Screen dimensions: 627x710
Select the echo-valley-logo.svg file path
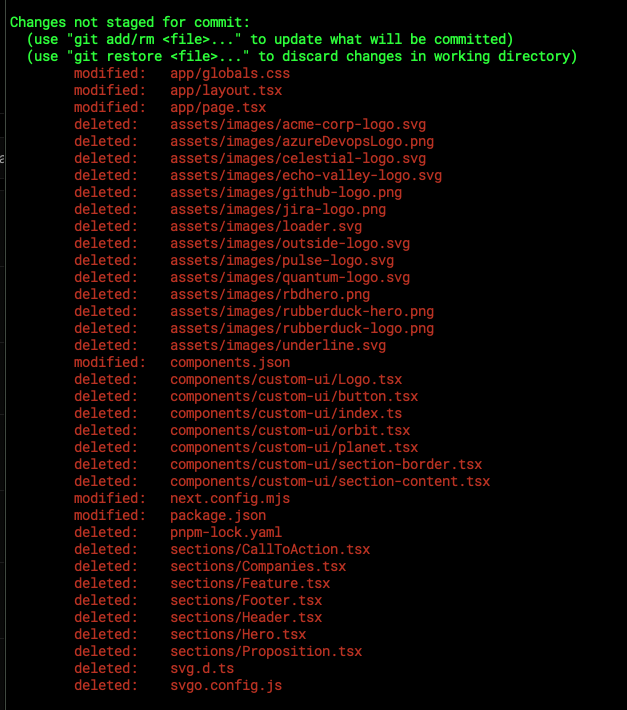[x=306, y=175]
